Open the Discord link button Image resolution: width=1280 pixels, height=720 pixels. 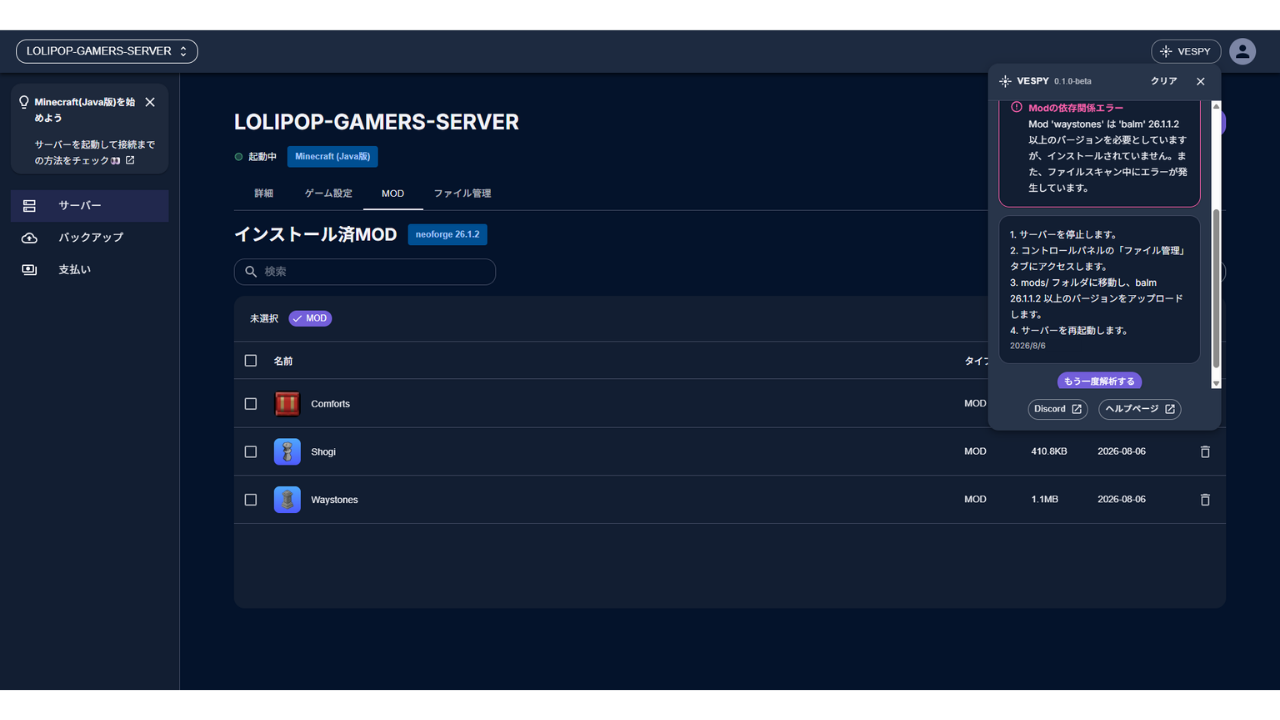click(x=1058, y=409)
